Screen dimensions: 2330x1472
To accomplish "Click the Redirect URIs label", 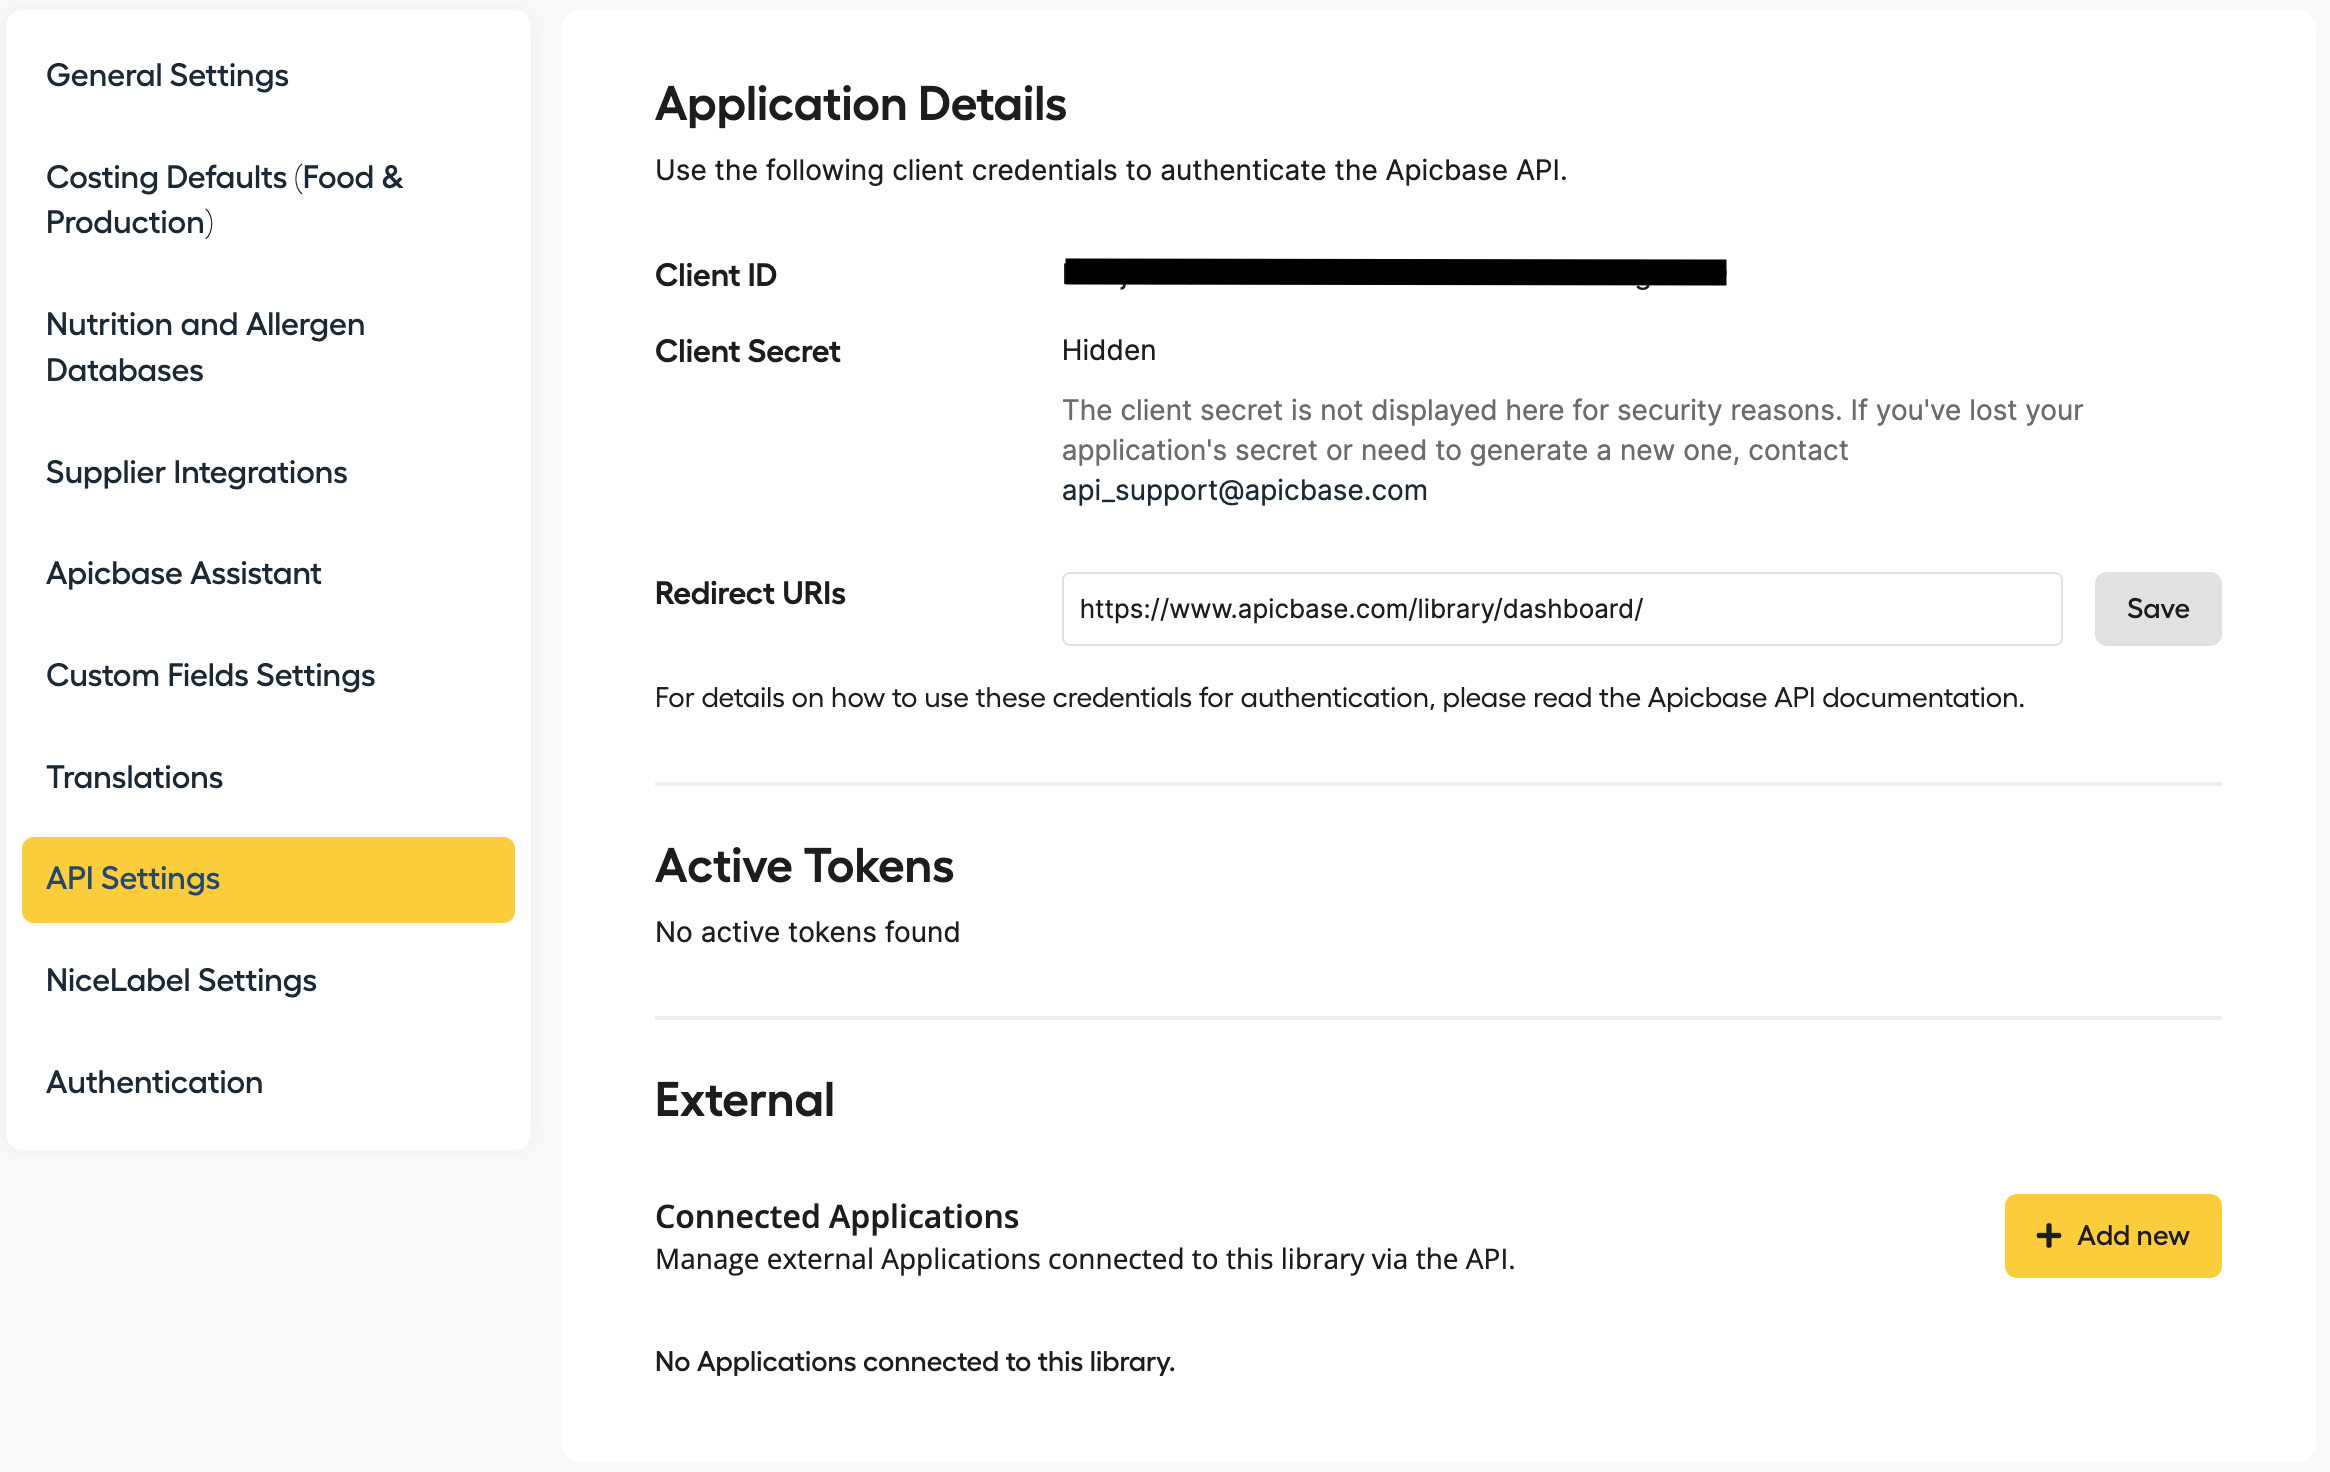I will (x=750, y=593).
